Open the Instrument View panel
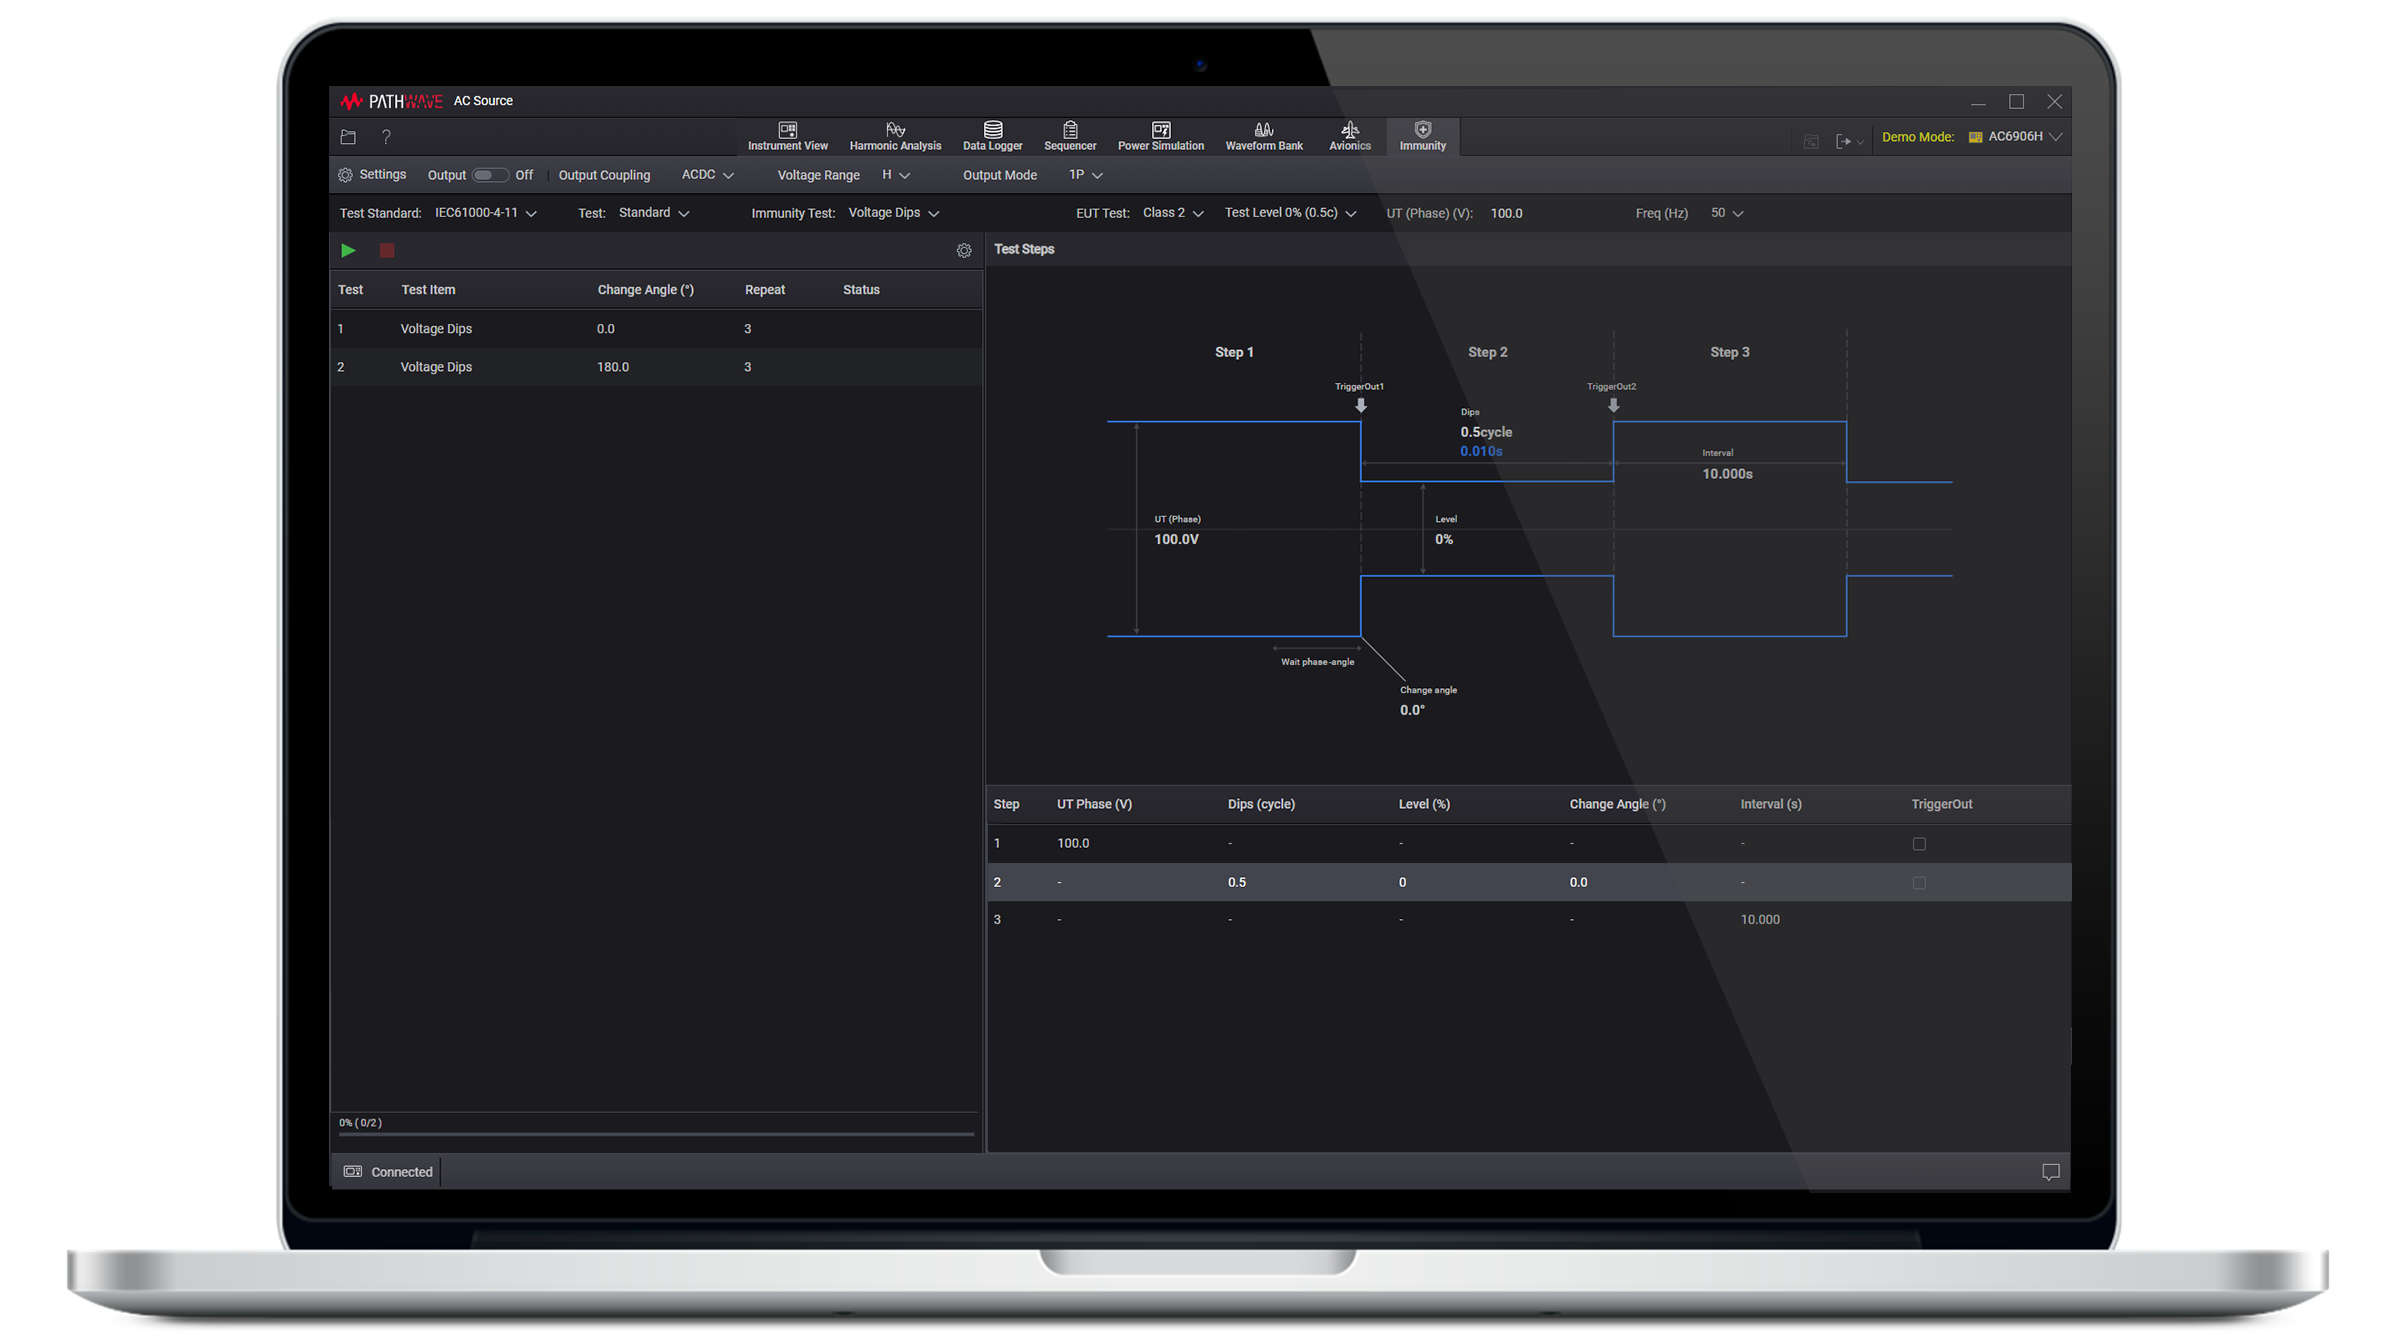This screenshot has width=2390, height=1344. point(787,136)
